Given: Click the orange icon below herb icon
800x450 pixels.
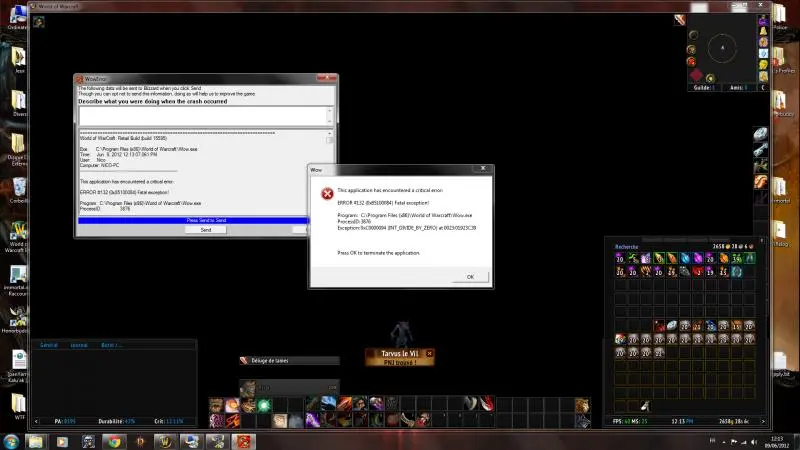Looking at the screenshot, I should coord(760,182).
